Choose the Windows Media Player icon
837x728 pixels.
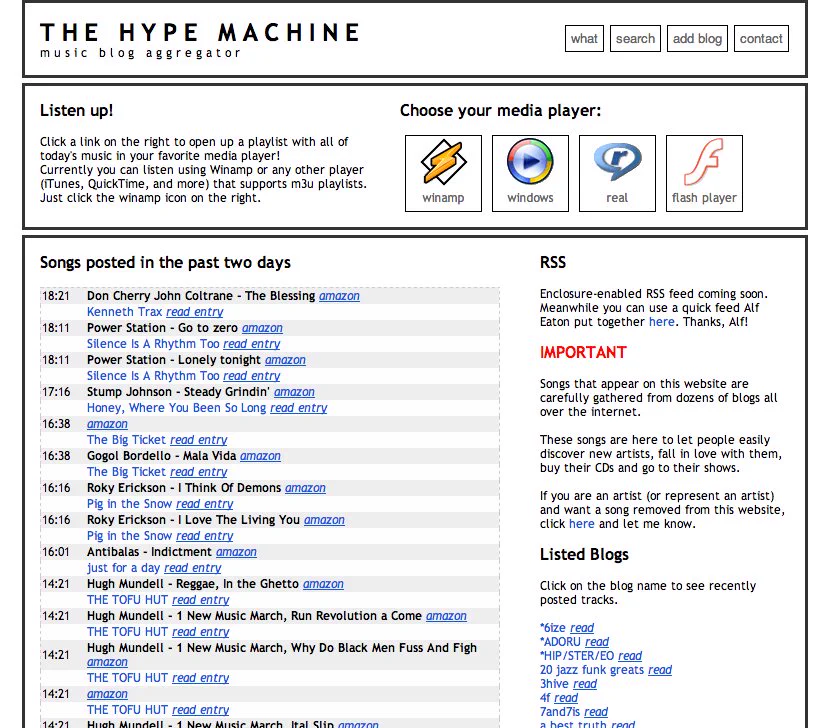click(x=530, y=173)
